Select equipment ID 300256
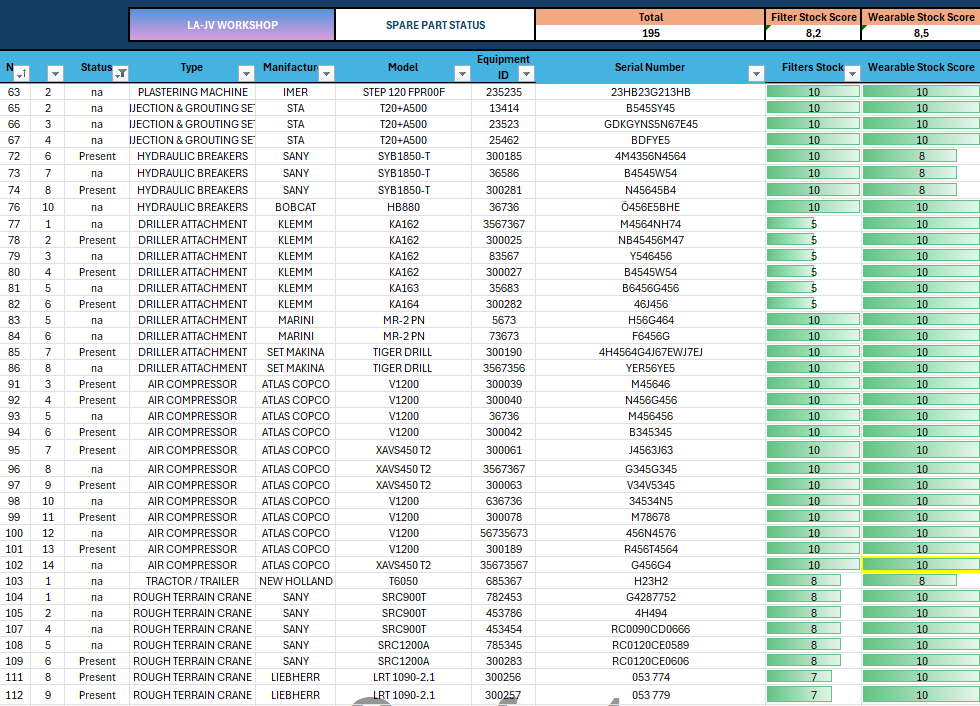Screen dimensions: 980x706 tap(504, 677)
